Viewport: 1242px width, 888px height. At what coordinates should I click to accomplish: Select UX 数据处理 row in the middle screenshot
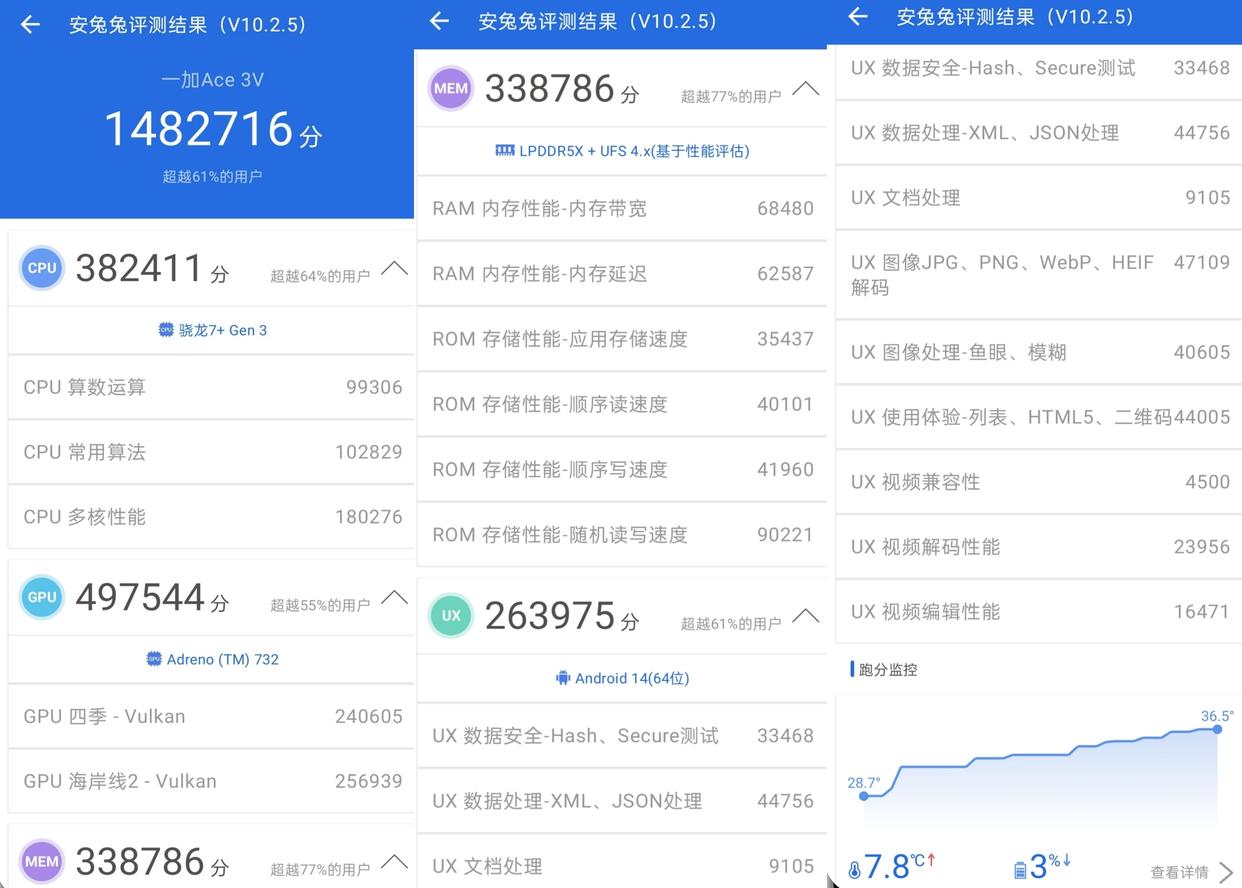[622, 801]
